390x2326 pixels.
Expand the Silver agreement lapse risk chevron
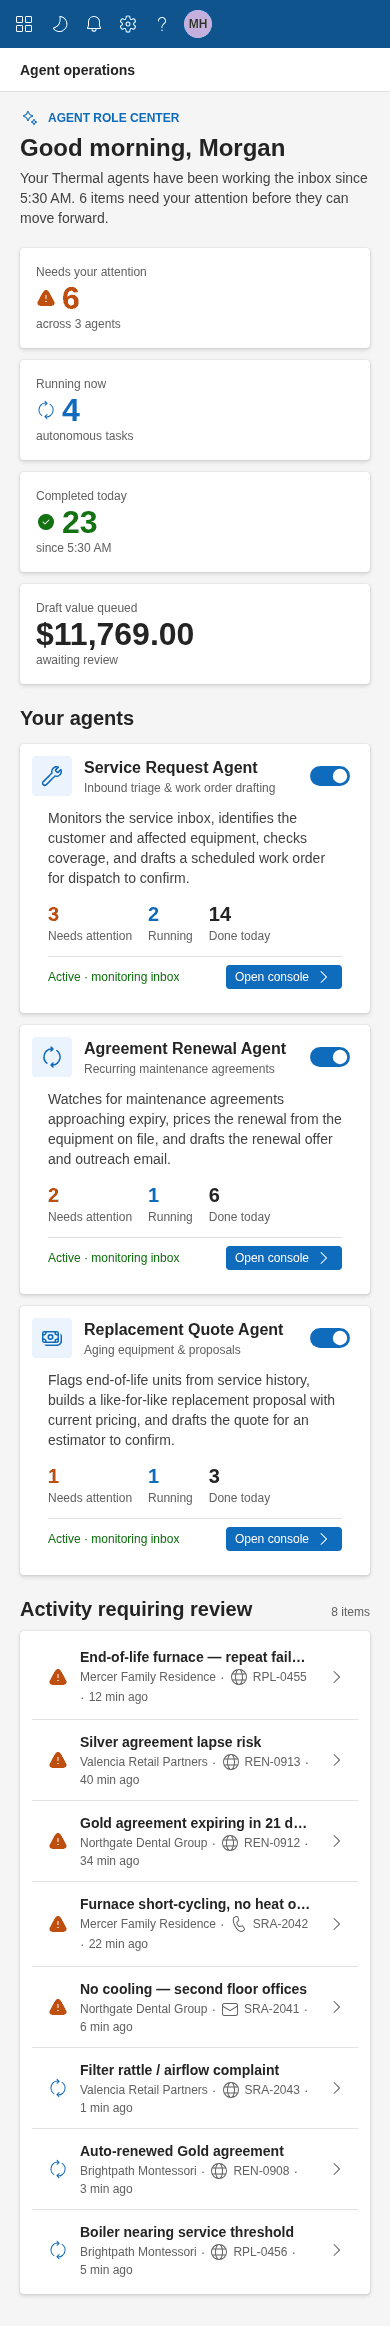337,1760
